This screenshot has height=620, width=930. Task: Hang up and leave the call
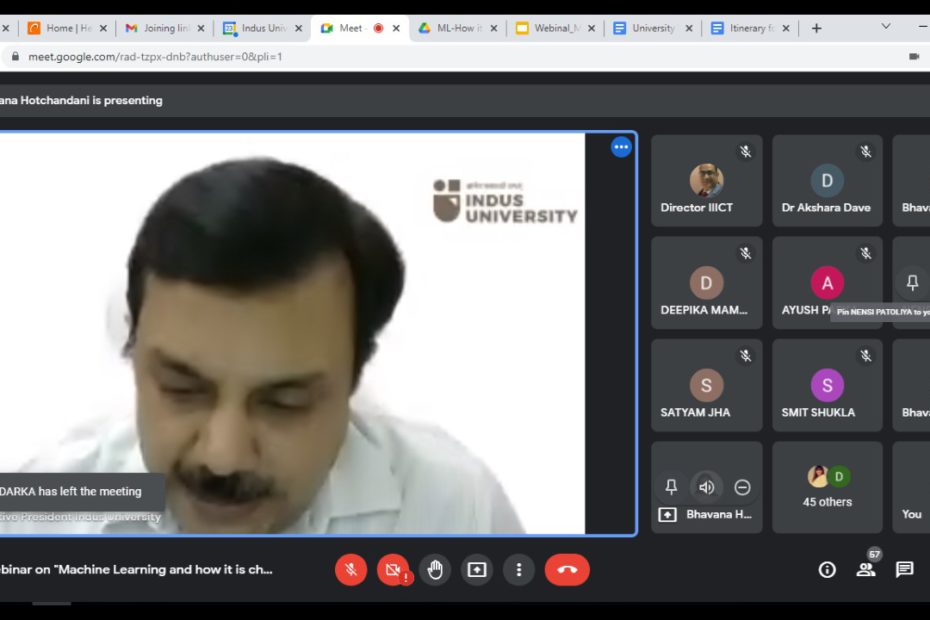(567, 569)
